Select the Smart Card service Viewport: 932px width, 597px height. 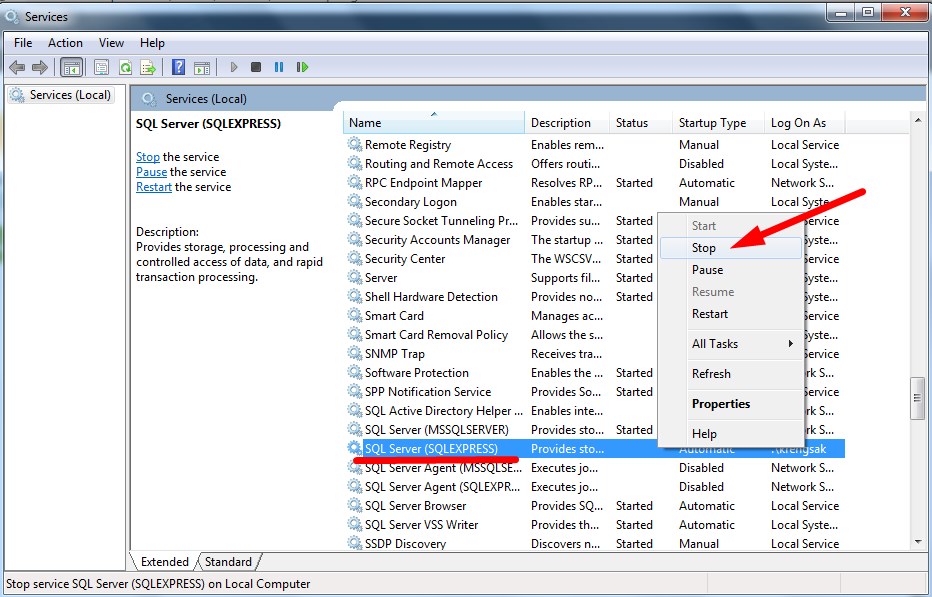[501, 316]
